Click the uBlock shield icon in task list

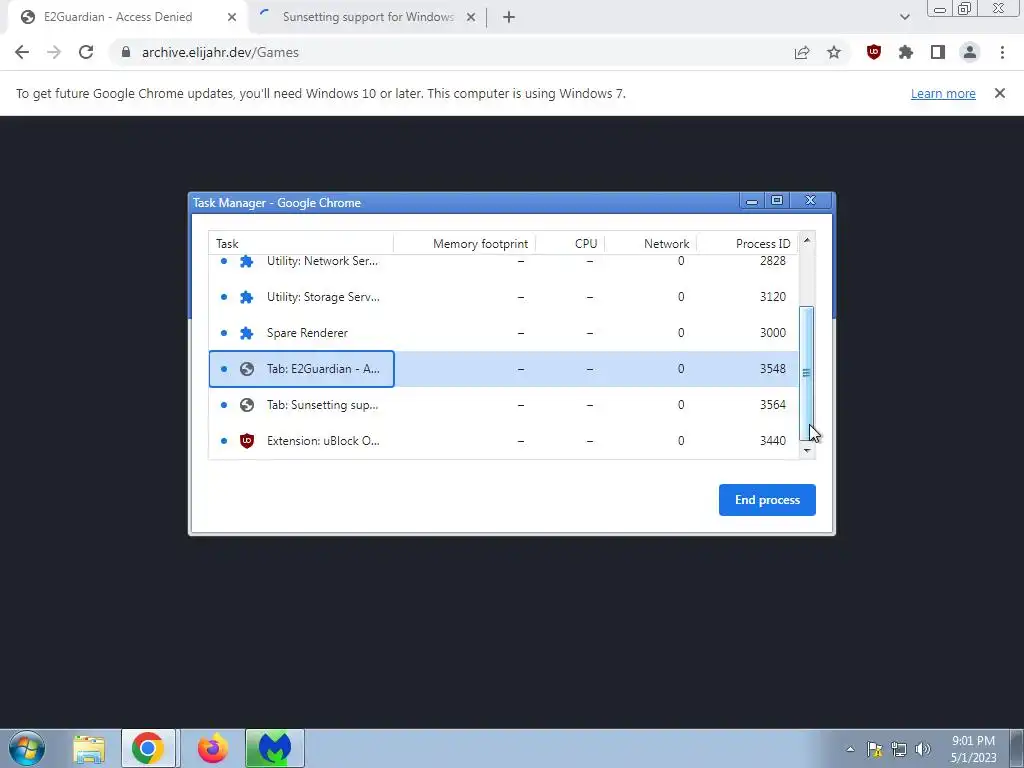pos(246,441)
